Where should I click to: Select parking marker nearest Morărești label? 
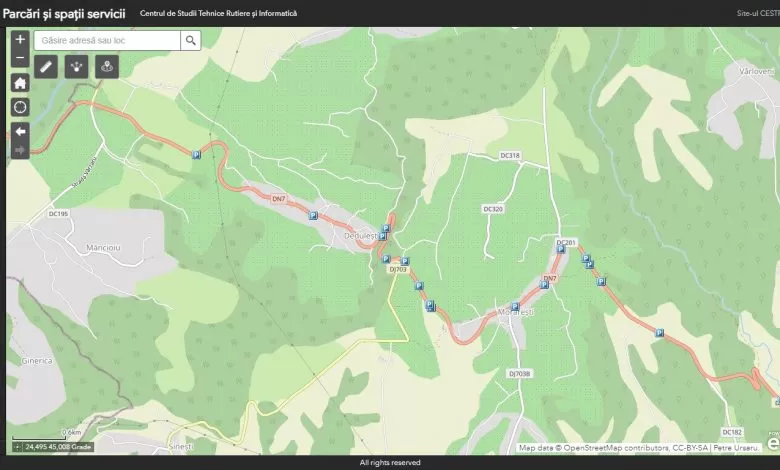(x=515, y=306)
